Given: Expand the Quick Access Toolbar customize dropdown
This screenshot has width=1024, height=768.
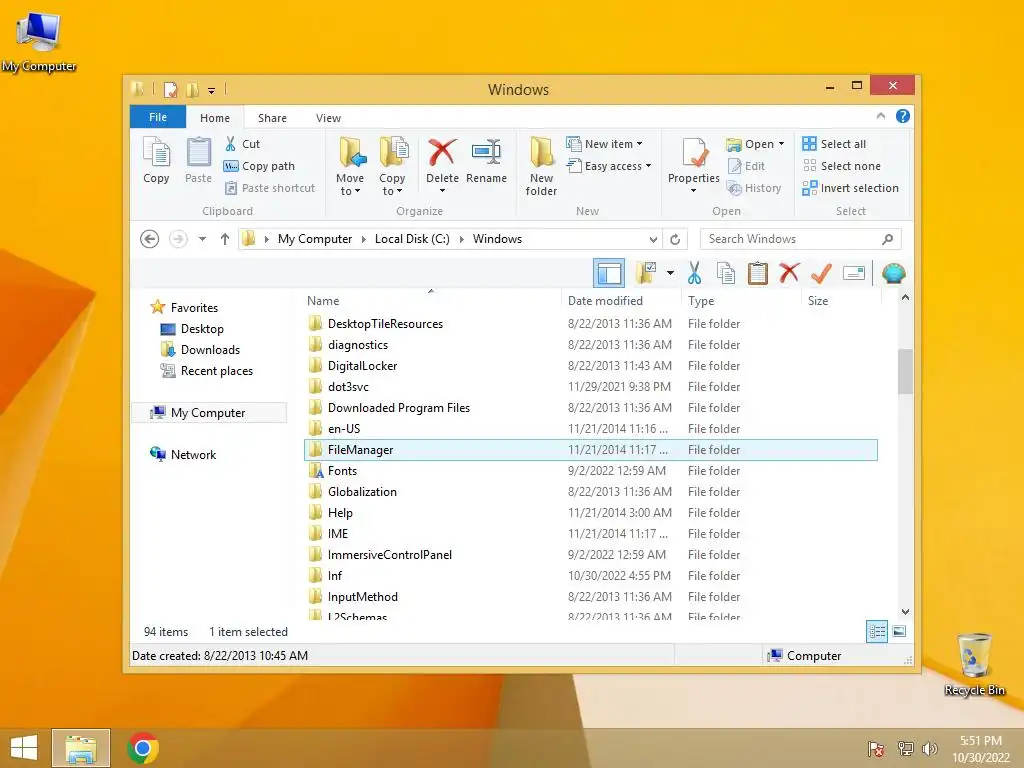Looking at the screenshot, I should pos(212,90).
